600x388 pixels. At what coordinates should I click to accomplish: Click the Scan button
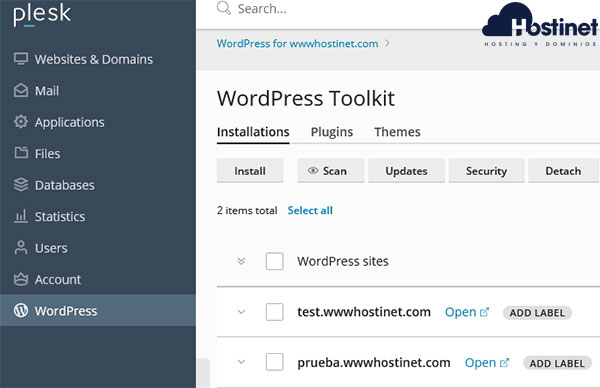[331, 171]
